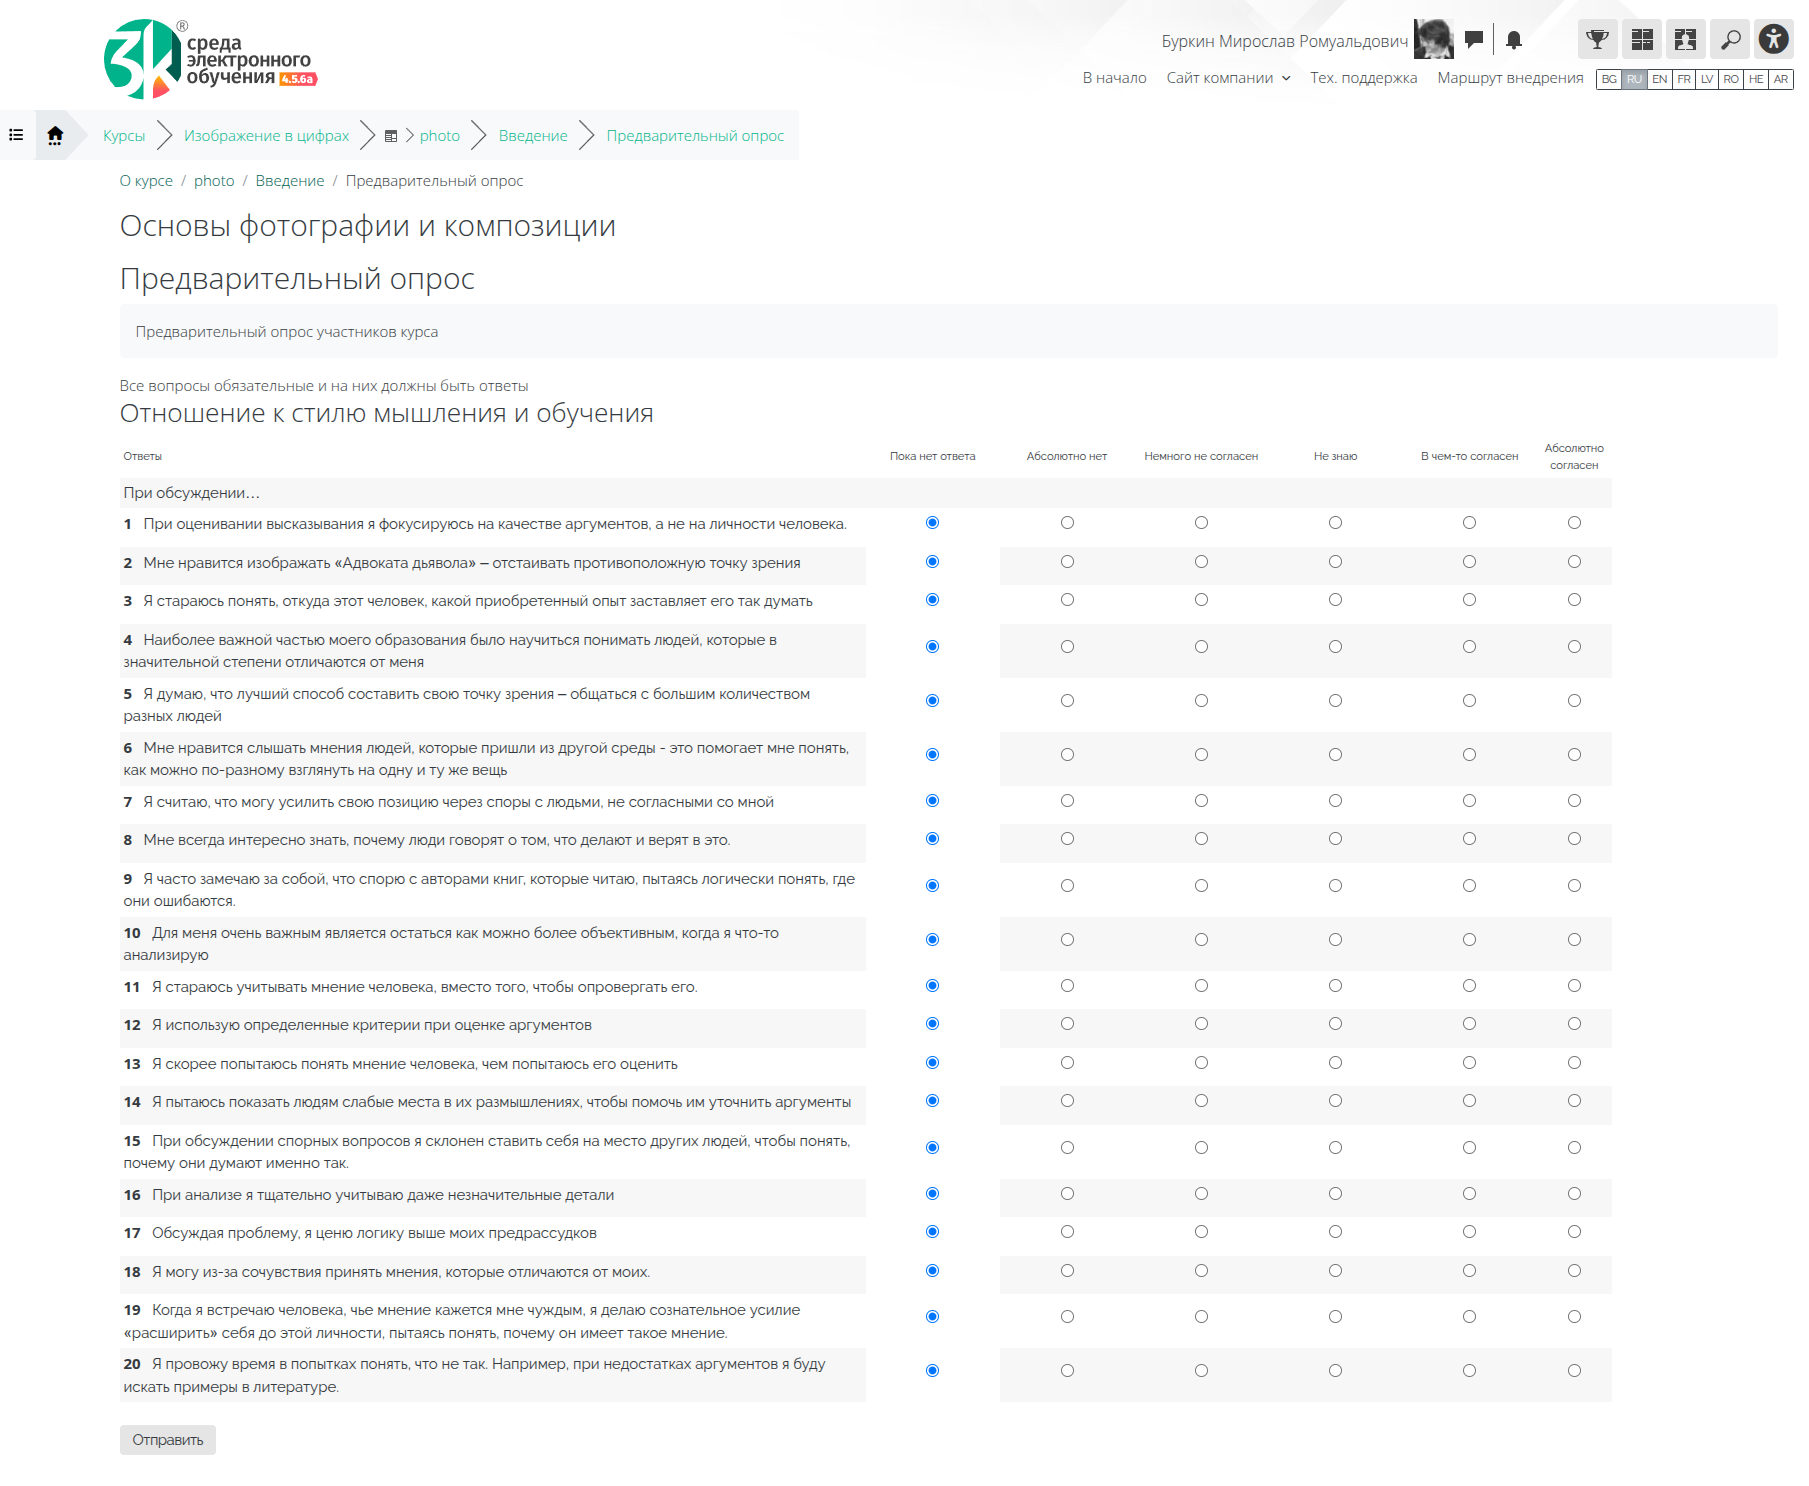Click the user profile avatar photo
This screenshot has height=1486, width=1809.
pyautogui.click(x=1433, y=40)
